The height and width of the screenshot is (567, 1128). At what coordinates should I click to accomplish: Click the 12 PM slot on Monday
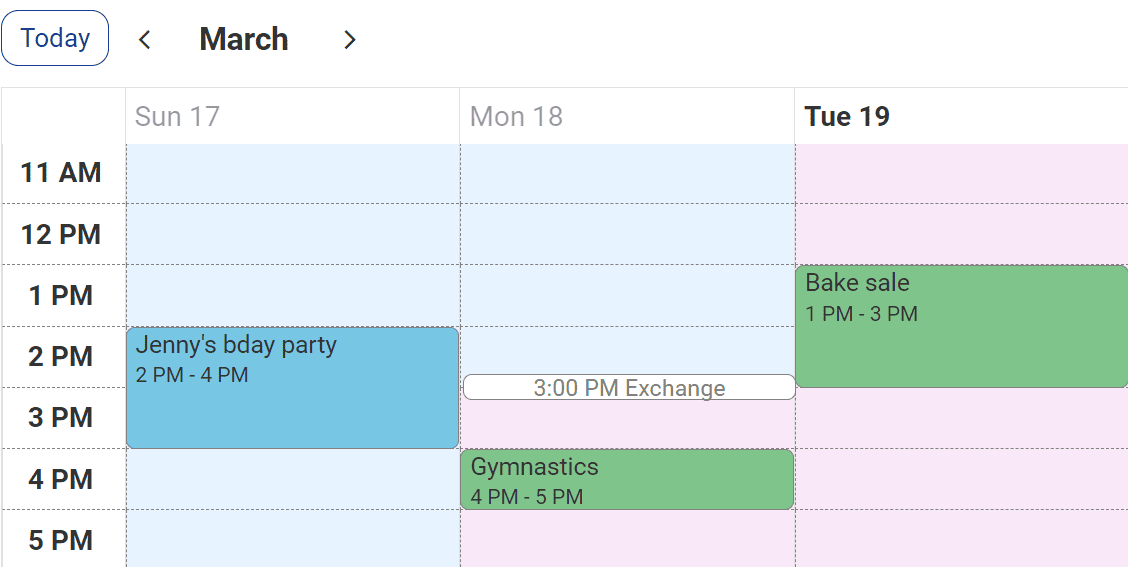coord(627,235)
